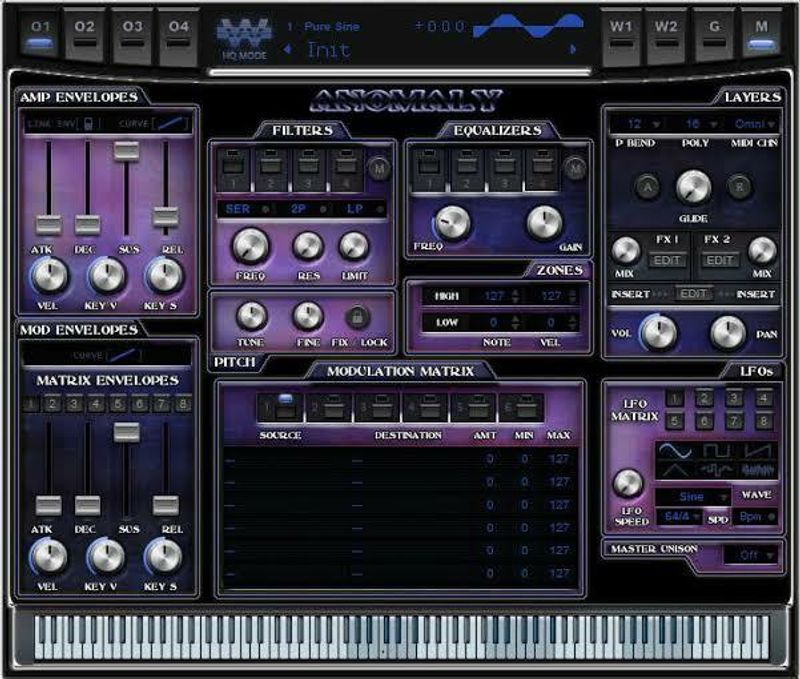Viewport: 800px width, 679px height.
Task: Select the sawtooth LFO waveform icon
Action: coord(759,451)
